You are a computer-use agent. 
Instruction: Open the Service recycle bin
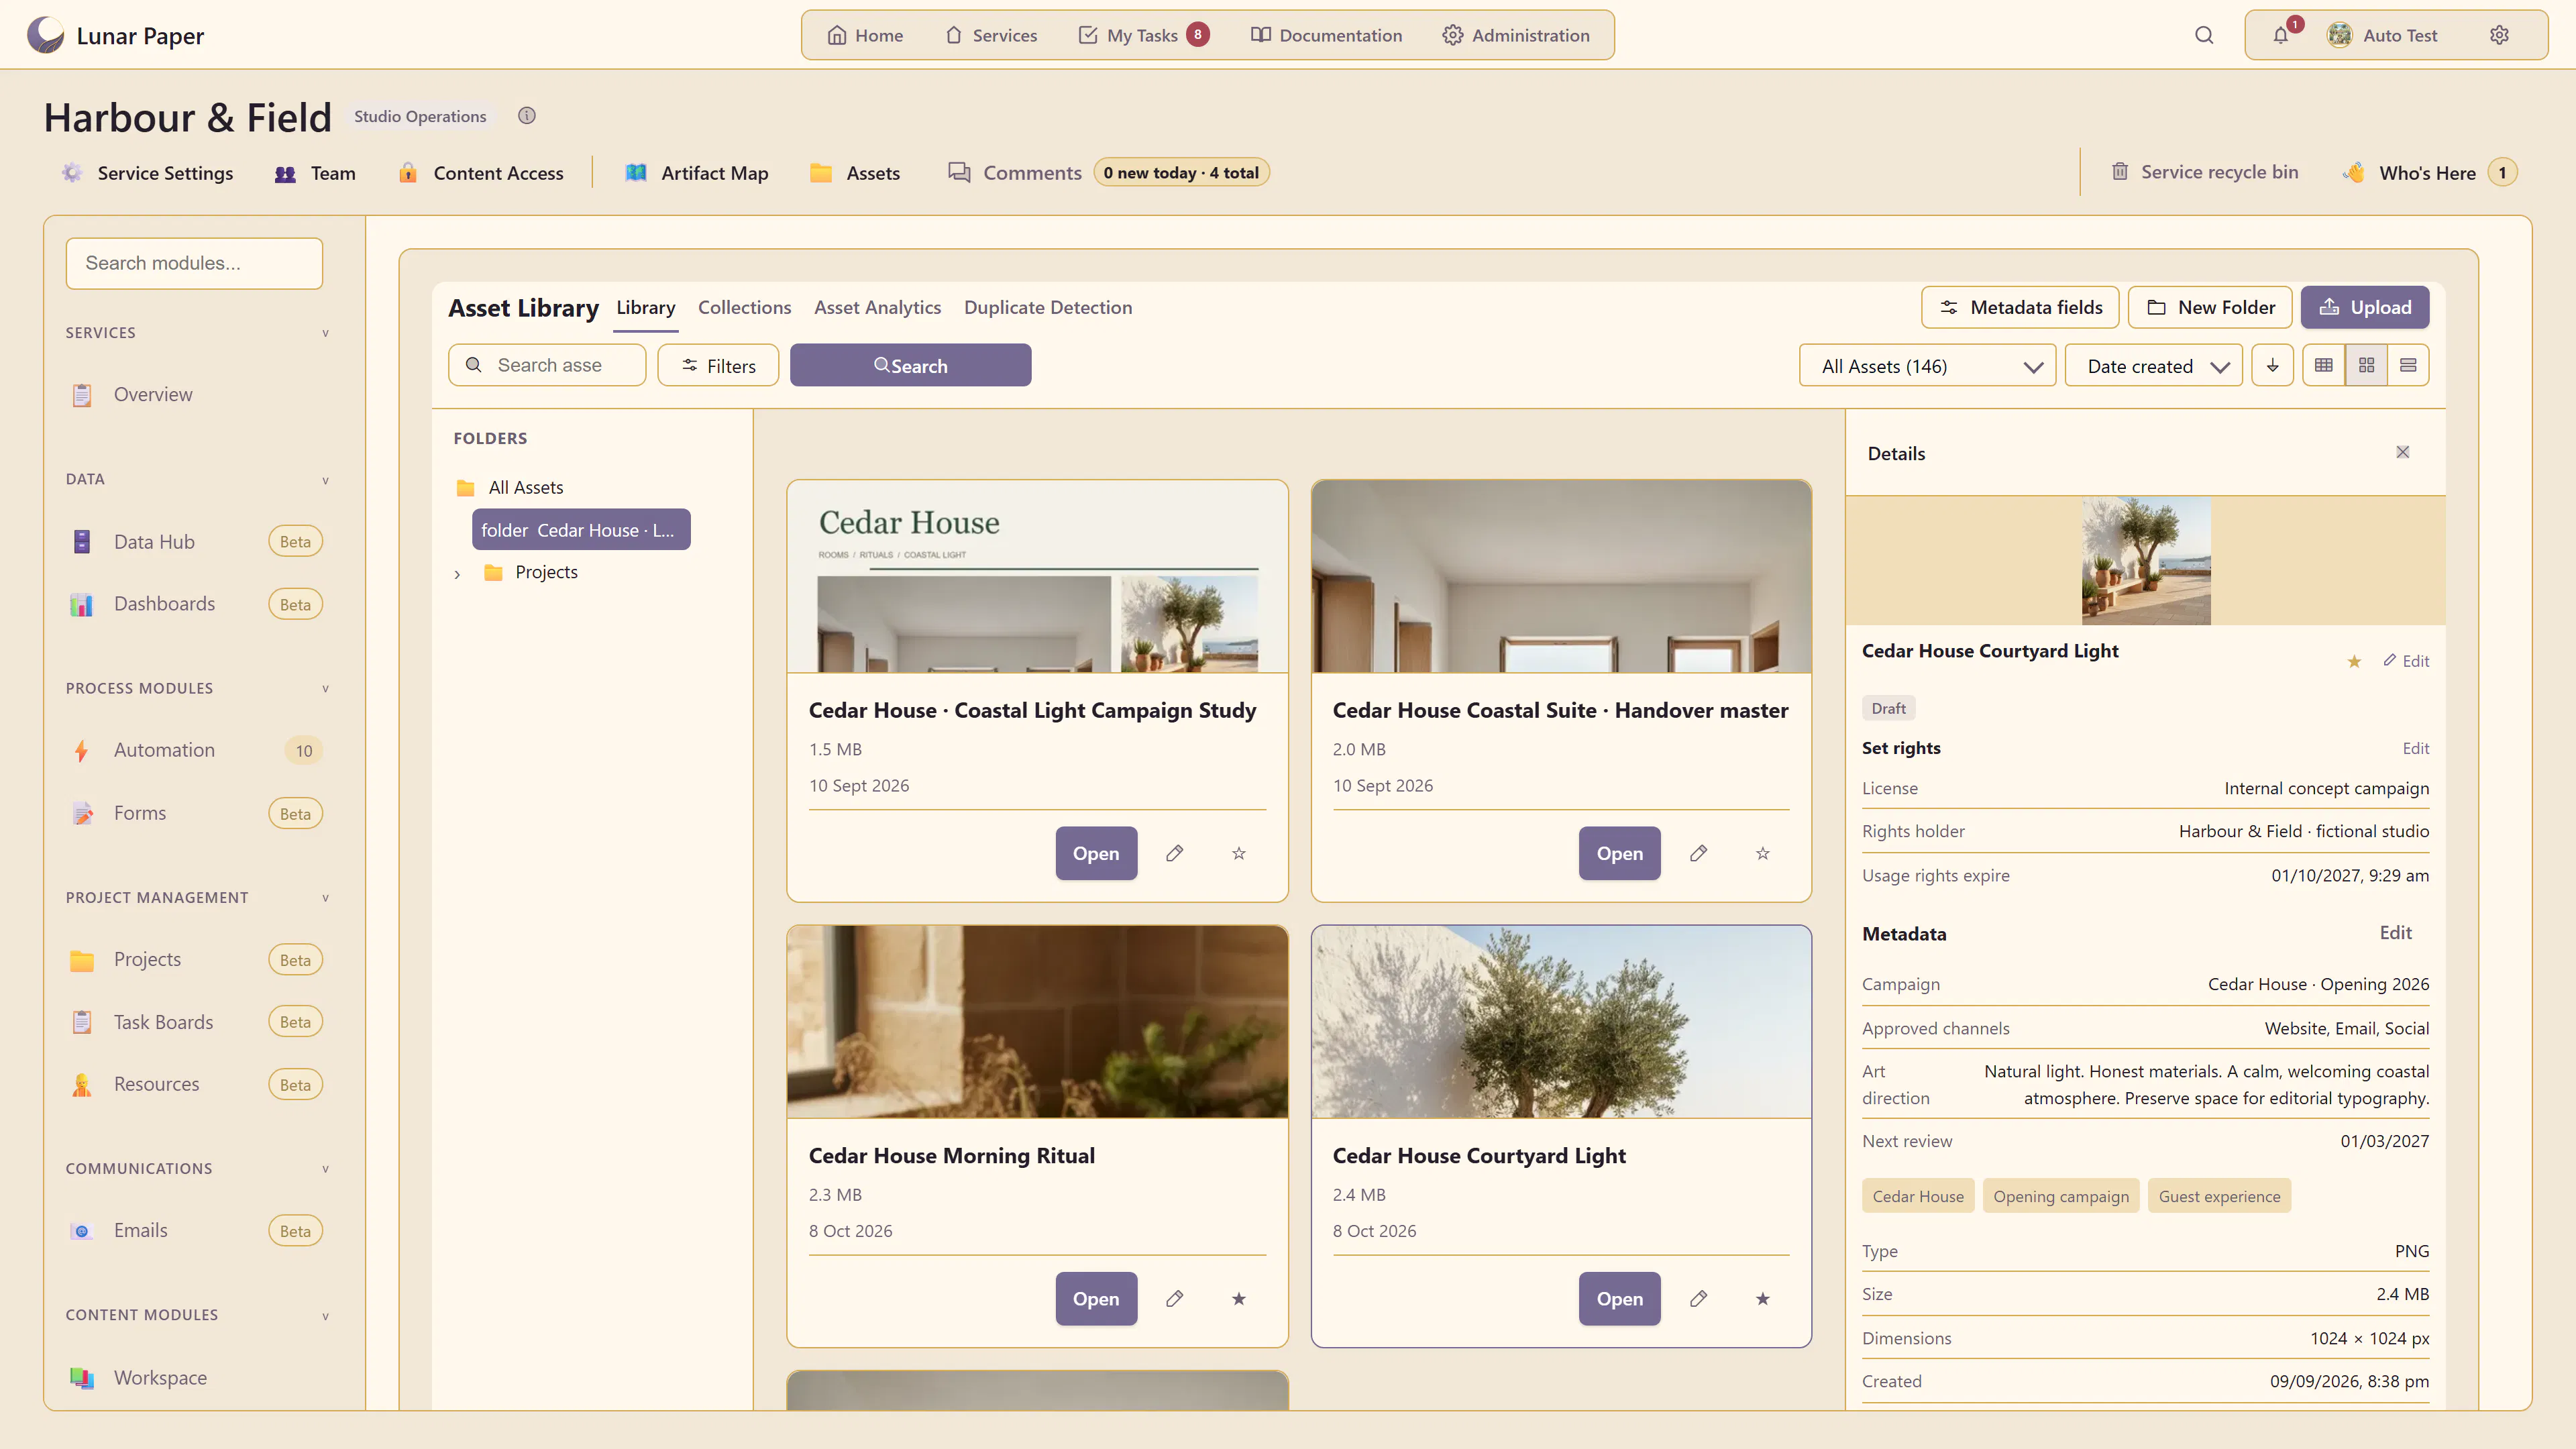coord(2205,173)
